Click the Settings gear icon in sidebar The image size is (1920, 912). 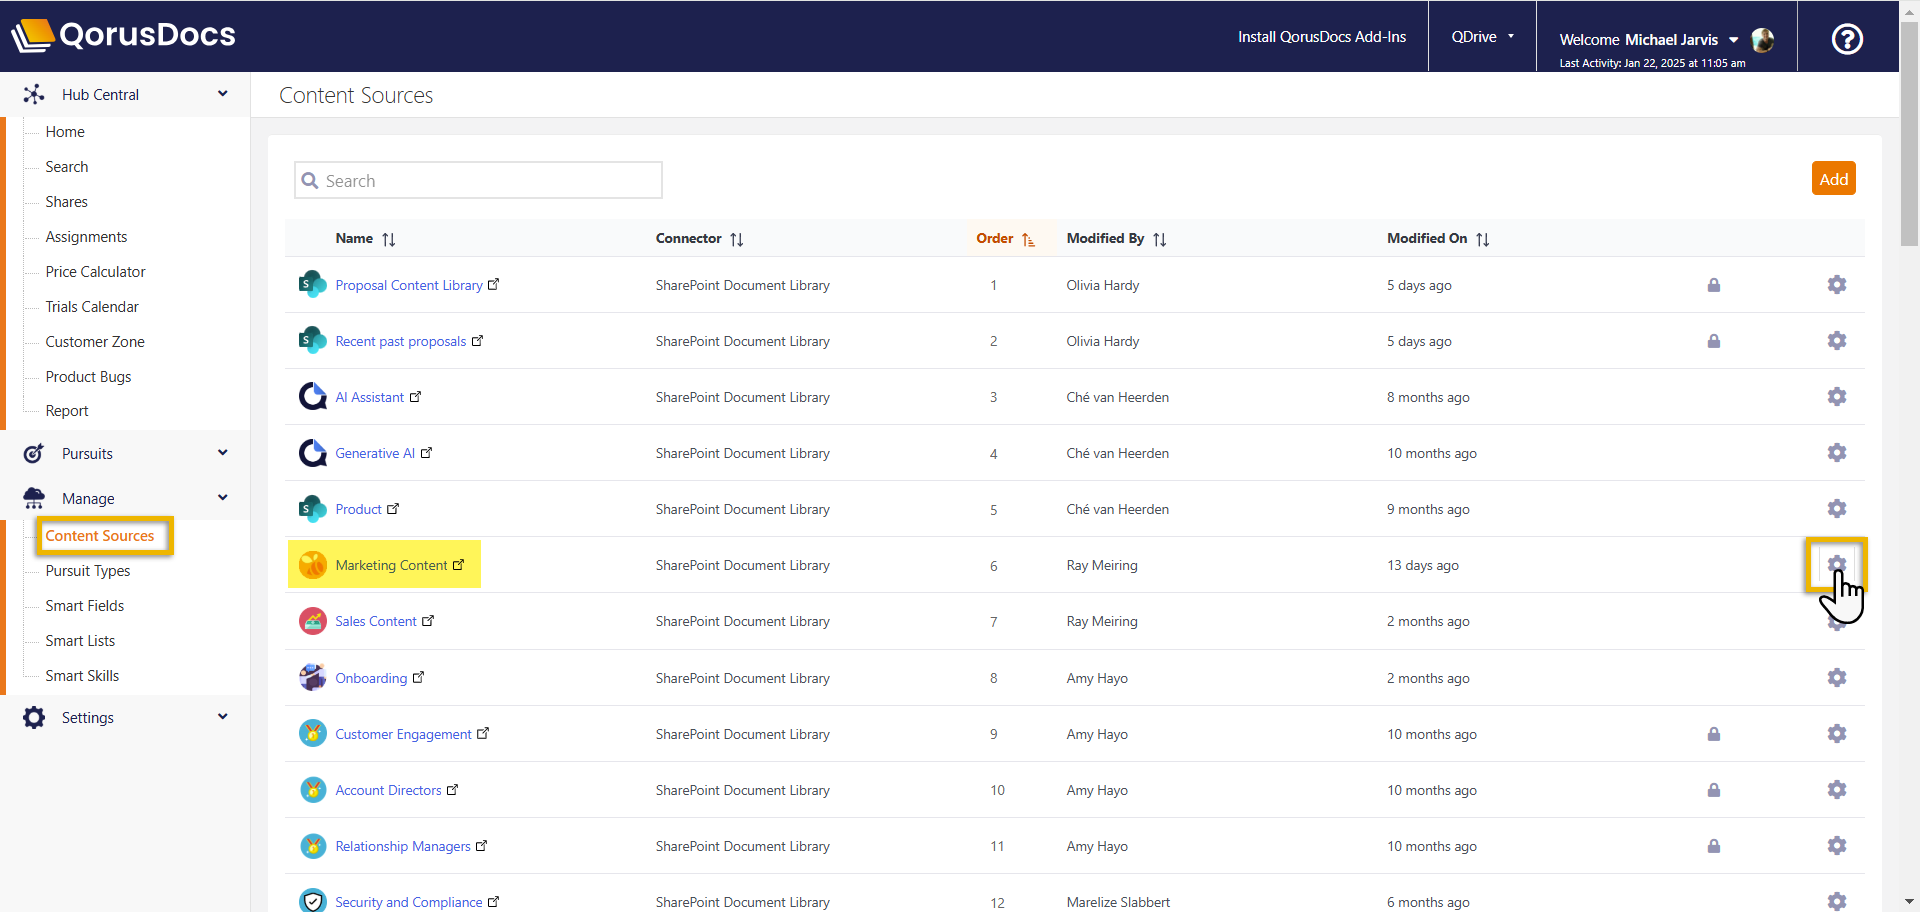coord(34,717)
